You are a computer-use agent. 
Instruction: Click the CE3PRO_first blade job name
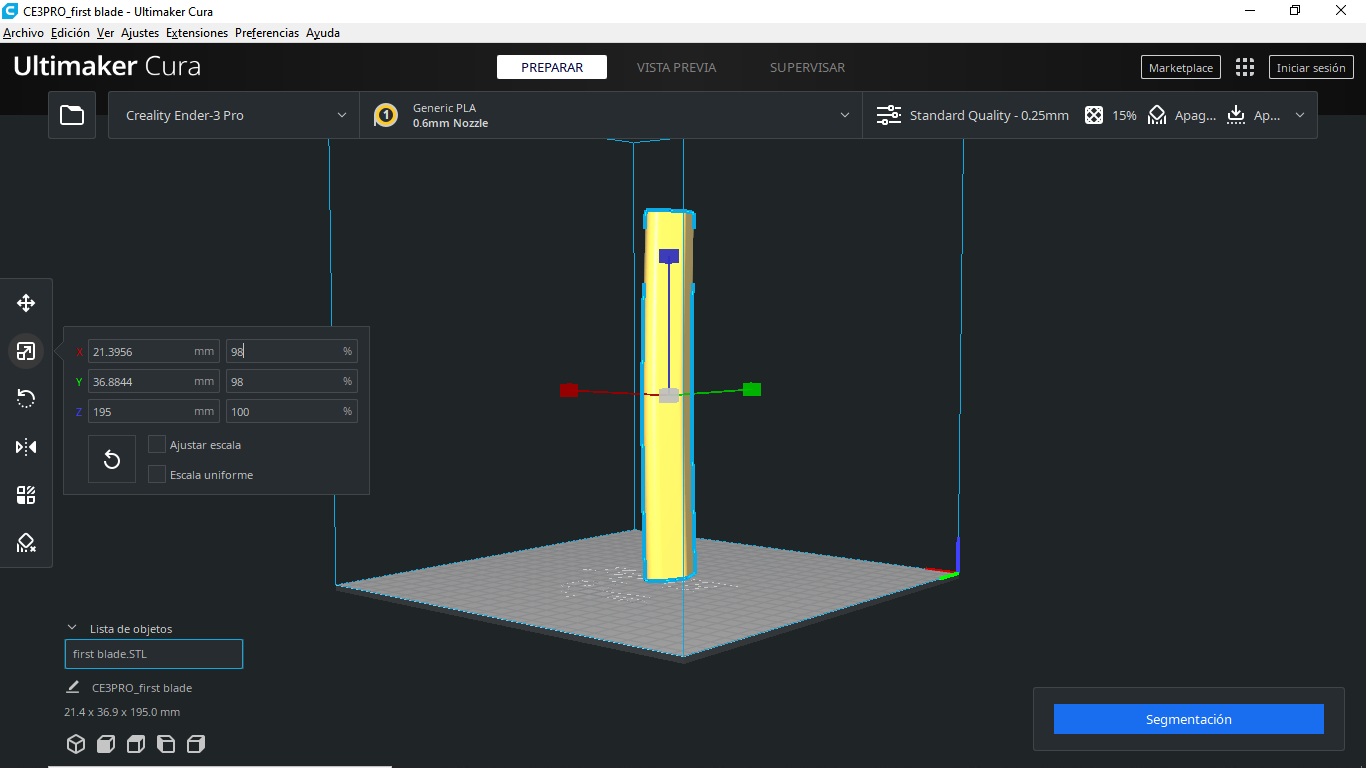tap(142, 688)
